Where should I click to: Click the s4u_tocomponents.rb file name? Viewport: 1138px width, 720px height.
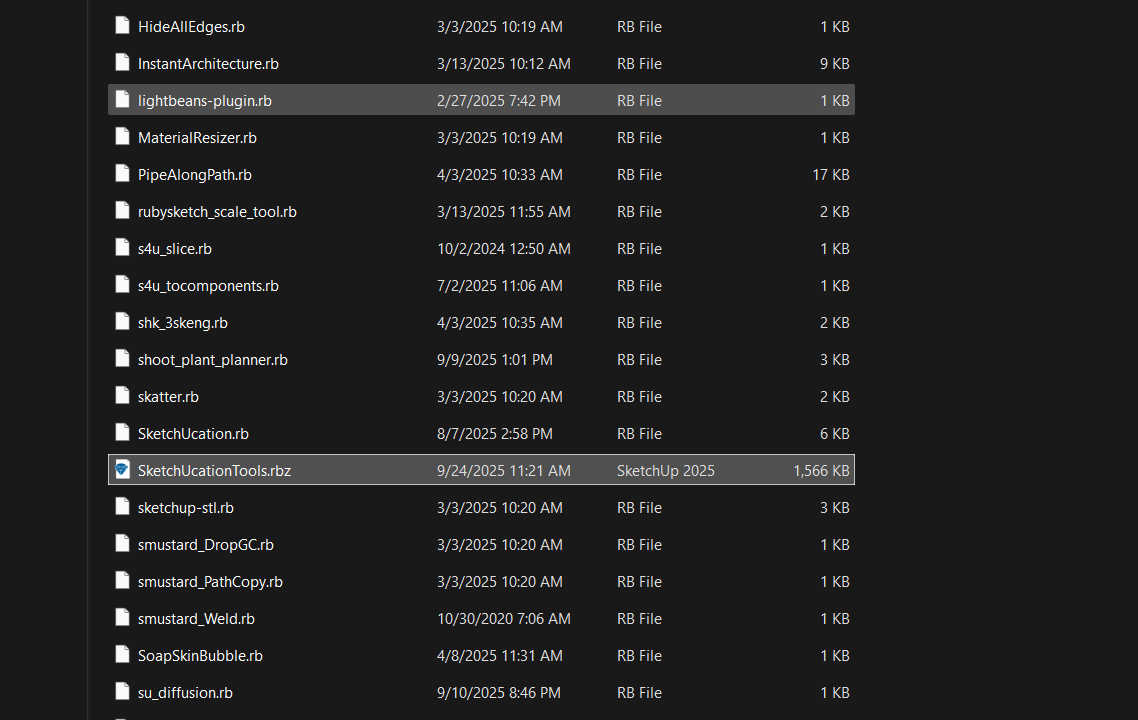coord(208,286)
